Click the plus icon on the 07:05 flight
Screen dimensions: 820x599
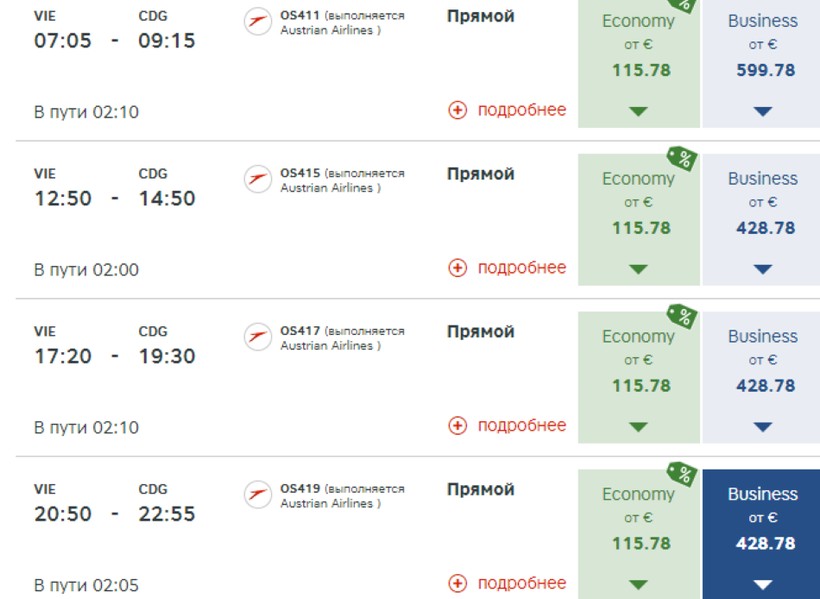pos(458,110)
